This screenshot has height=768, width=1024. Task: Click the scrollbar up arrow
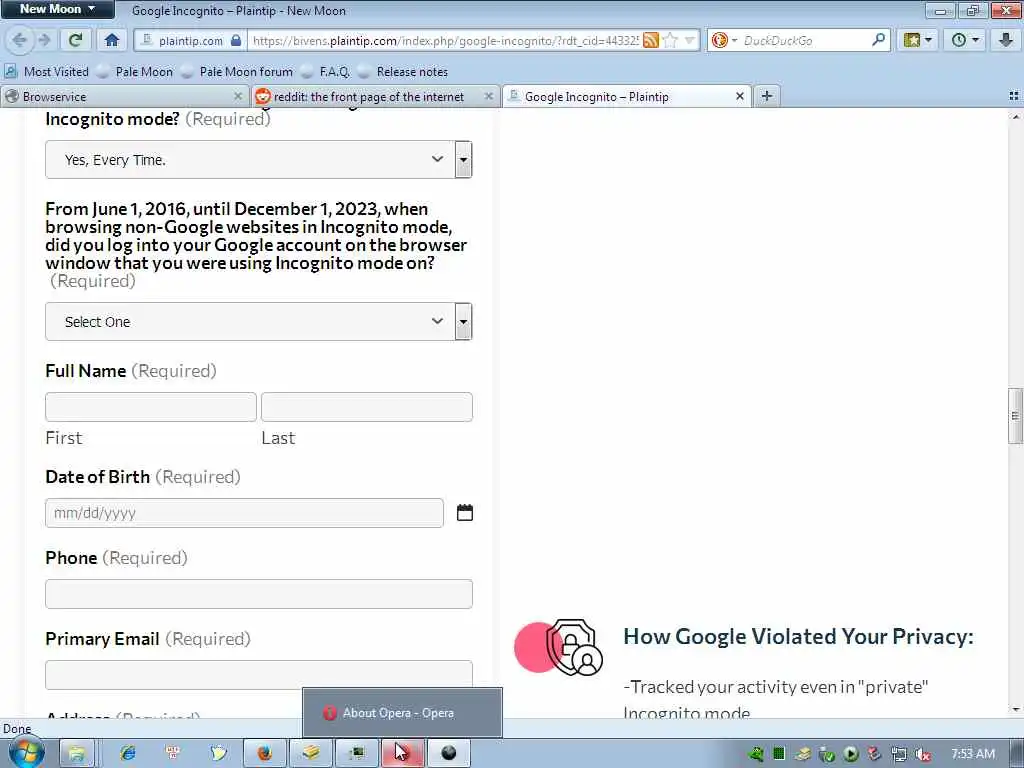coord(1015,116)
